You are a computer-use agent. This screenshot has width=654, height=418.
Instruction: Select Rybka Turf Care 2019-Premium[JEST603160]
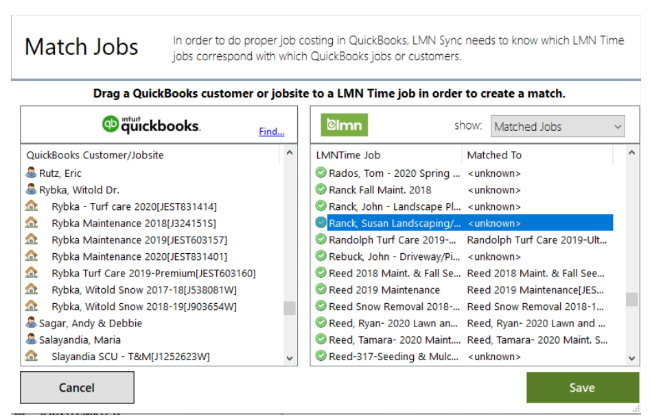153,273
